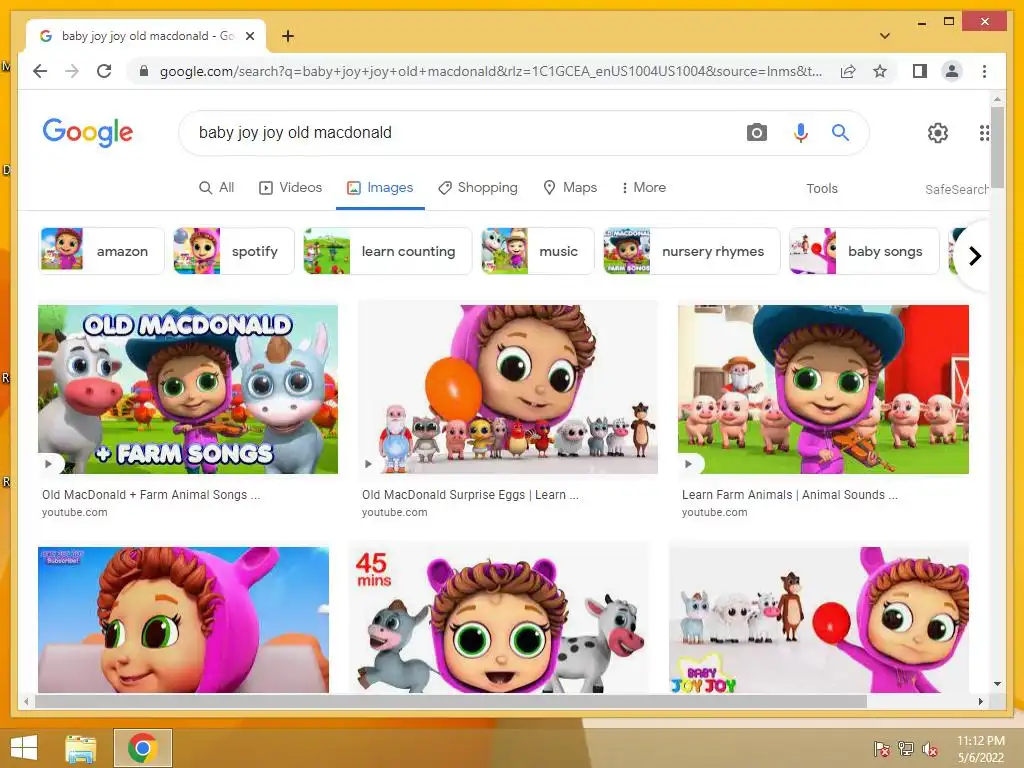Click the Chrome taskbar icon
This screenshot has height=768, width=1024.
(x=142, y=748)
